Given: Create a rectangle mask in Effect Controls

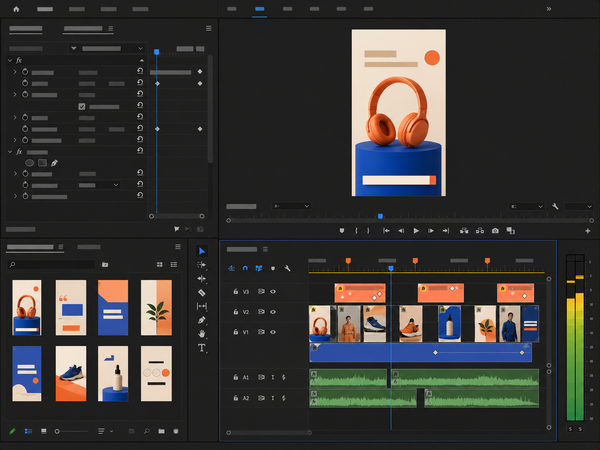Looking at the screenshot, I should click(x=42, y=163).
